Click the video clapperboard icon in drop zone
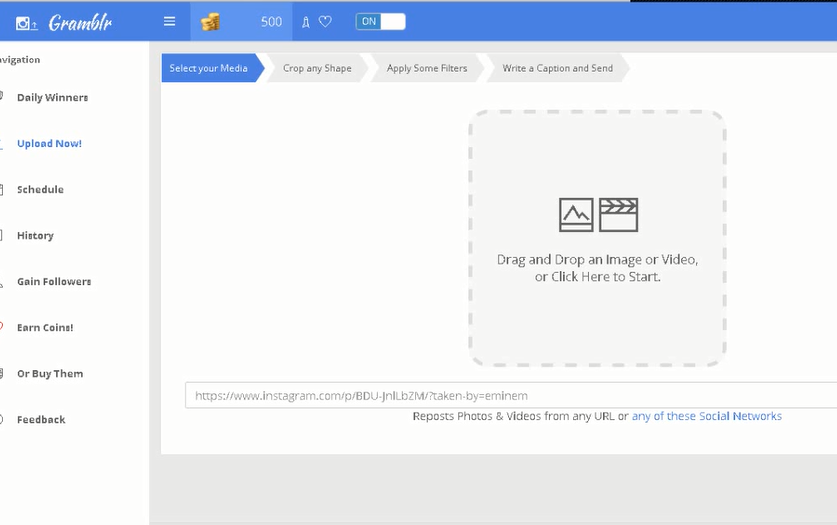The image size is (837, 525). tap(619, 215)
